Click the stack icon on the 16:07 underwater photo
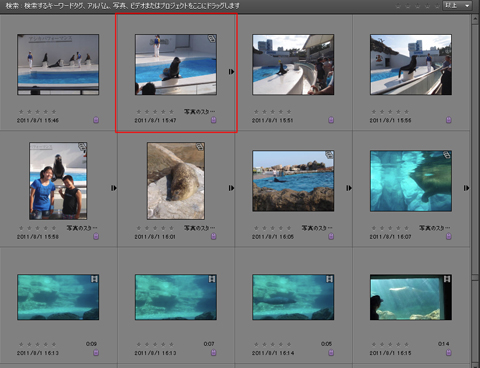 447,155
